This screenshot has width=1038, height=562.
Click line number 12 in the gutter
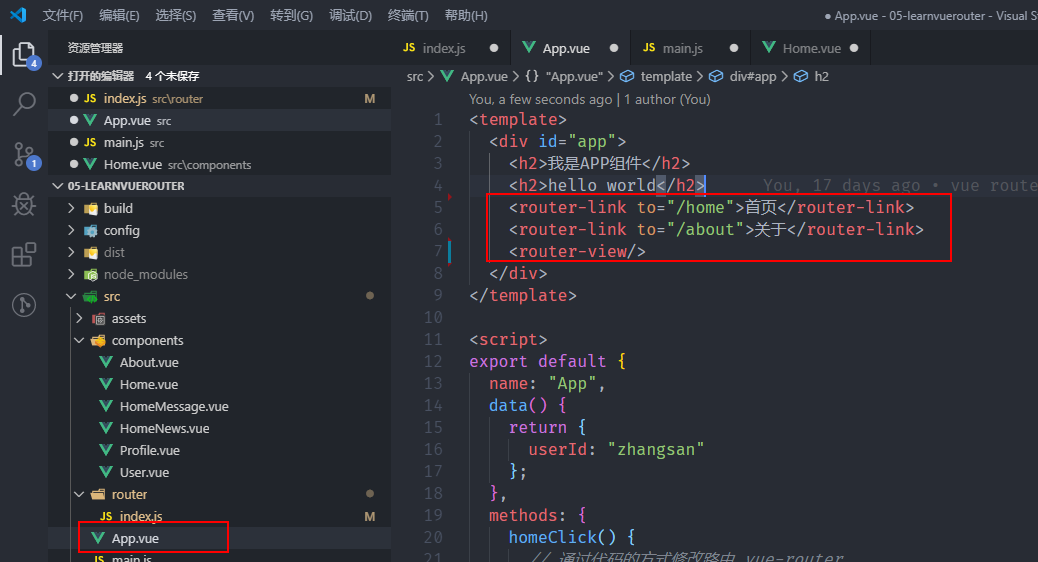pyautogui.click(x=433, y=361)
